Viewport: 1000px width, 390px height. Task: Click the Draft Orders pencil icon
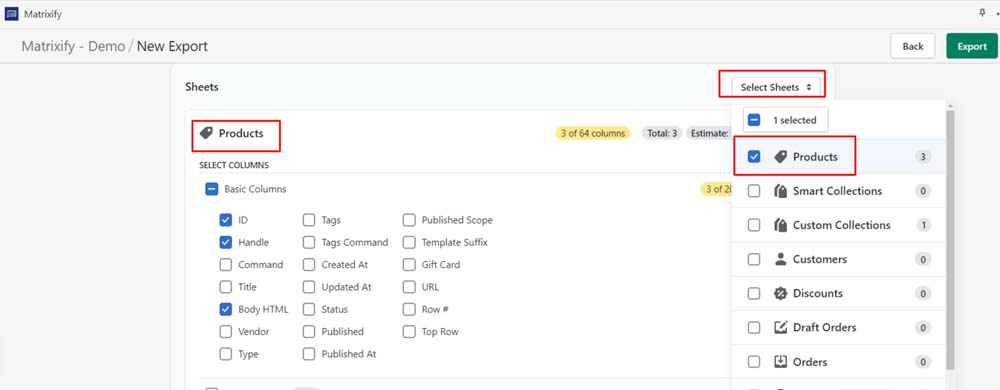click(781, 328)
